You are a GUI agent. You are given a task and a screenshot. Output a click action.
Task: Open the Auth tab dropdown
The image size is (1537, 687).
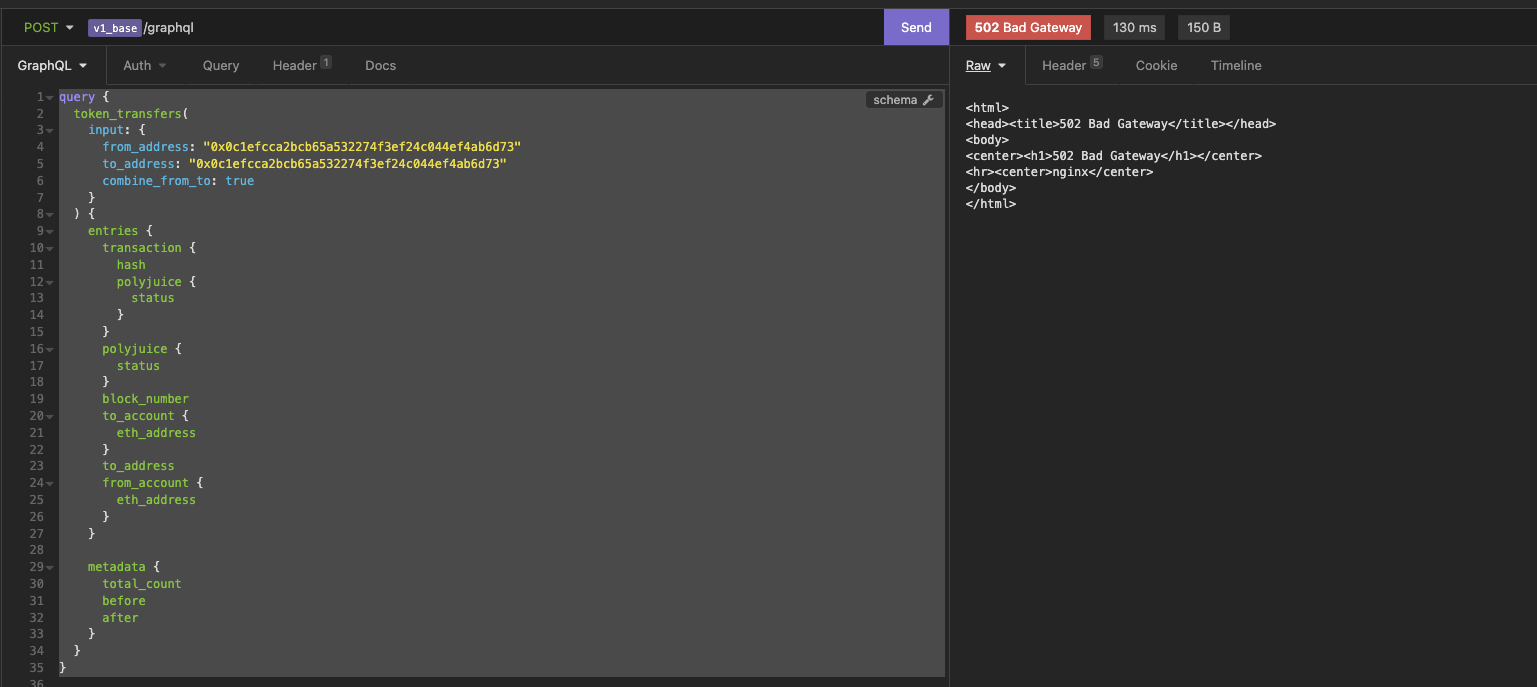click(x=145, y=65)
